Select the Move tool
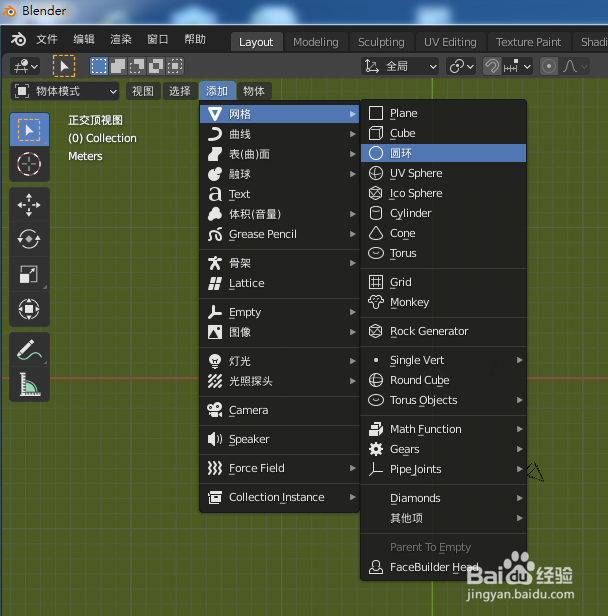608x616 pixels. point(29,205)
